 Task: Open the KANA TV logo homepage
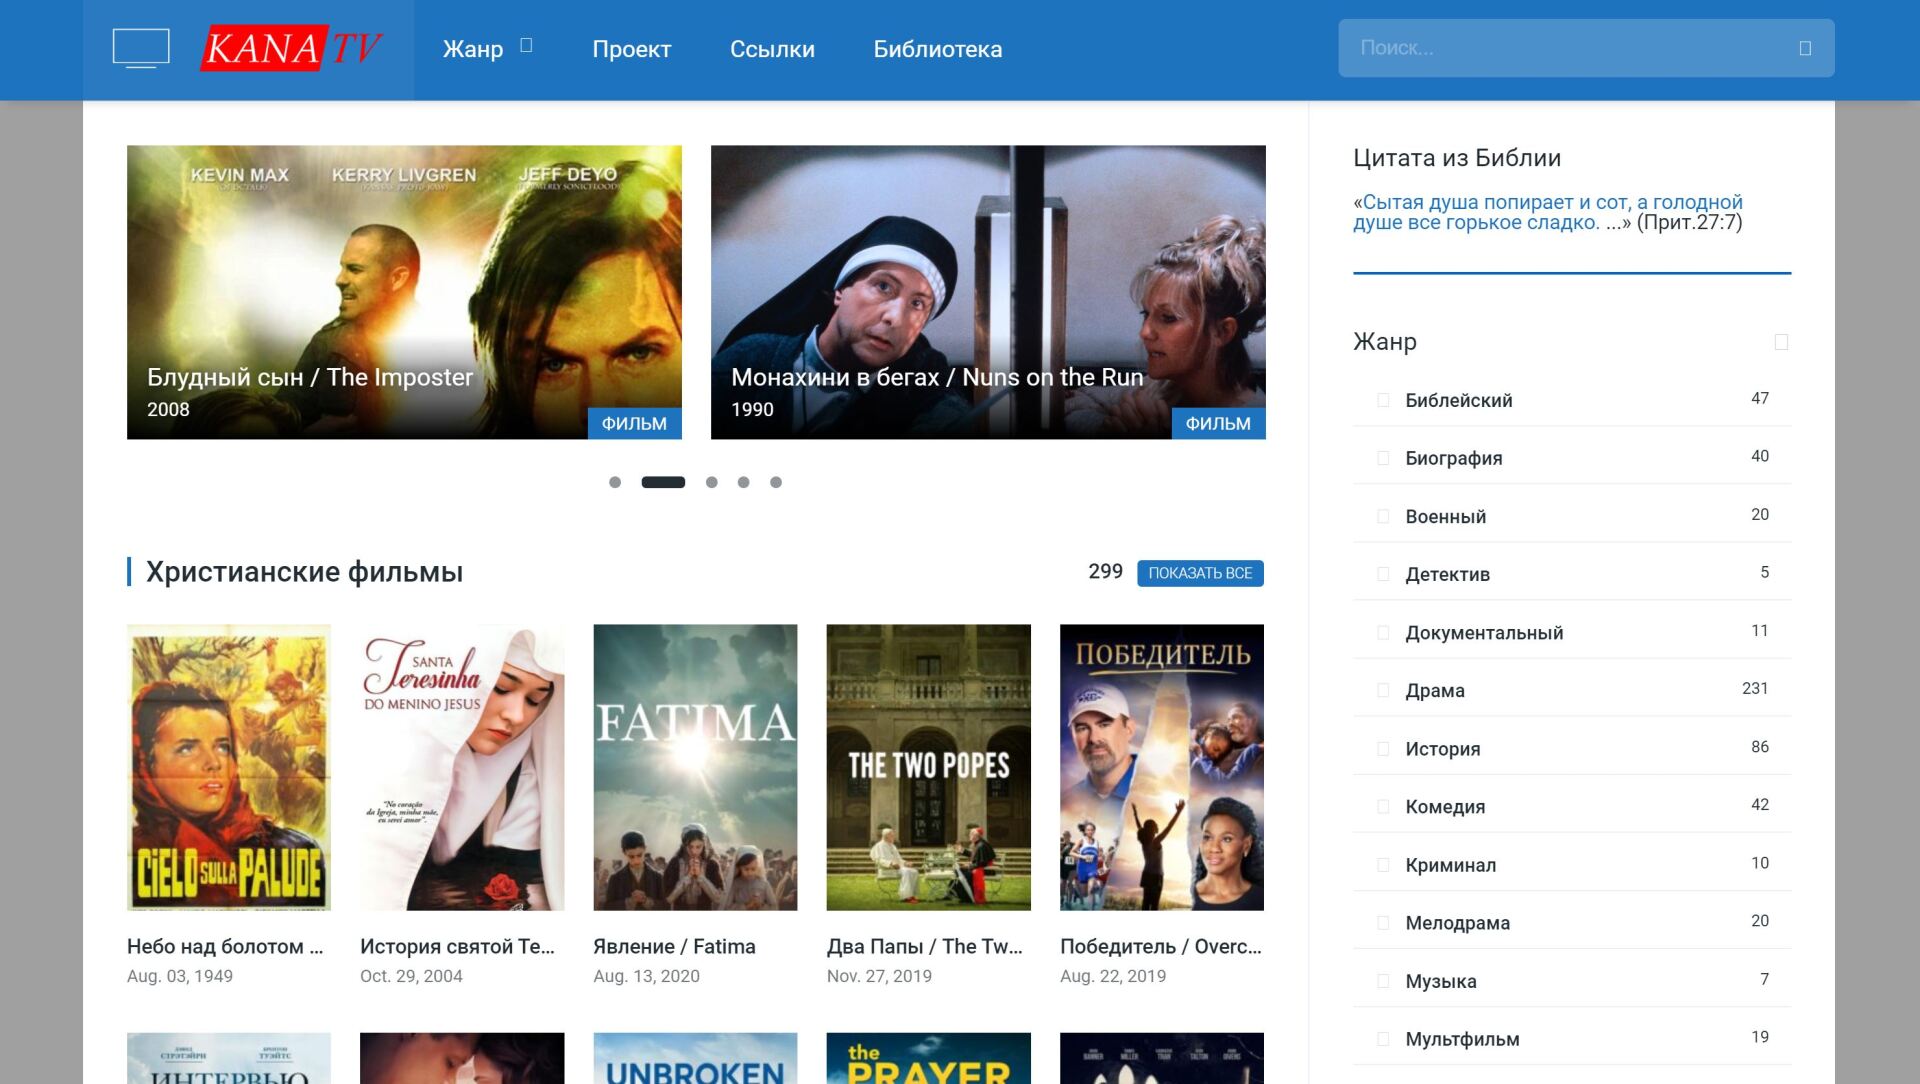point(291,48)
